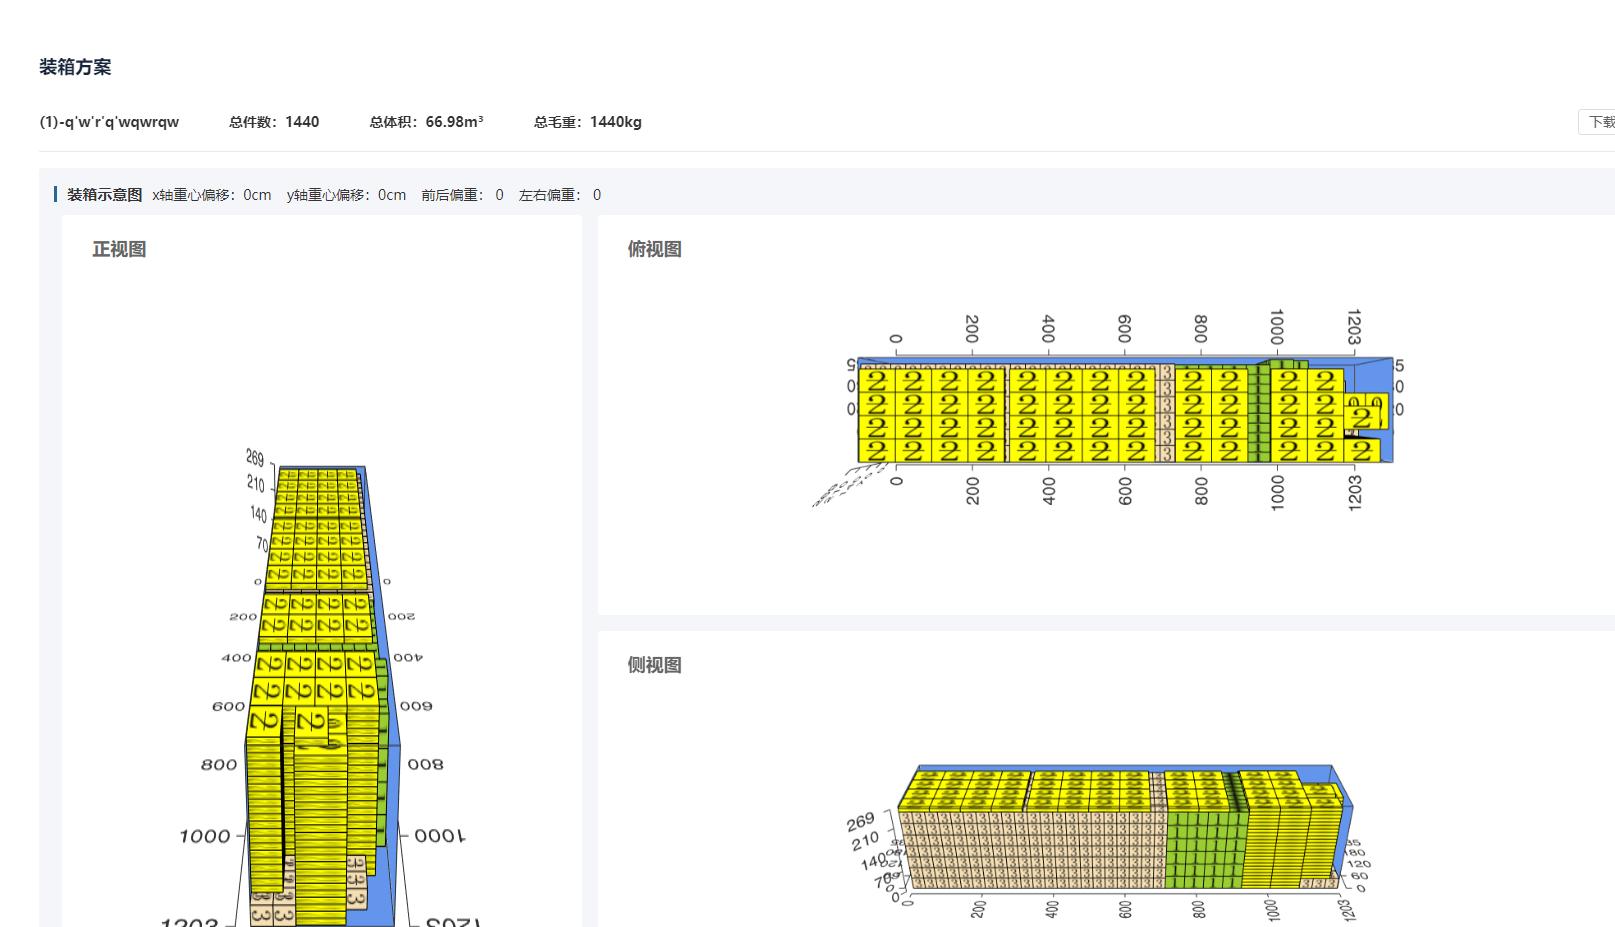Click the 侧视图 side view label

point(655,665)
